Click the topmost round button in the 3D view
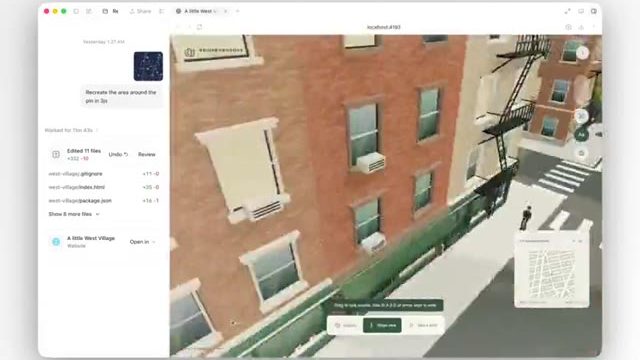The image size is (640, 360). point(582,53)
